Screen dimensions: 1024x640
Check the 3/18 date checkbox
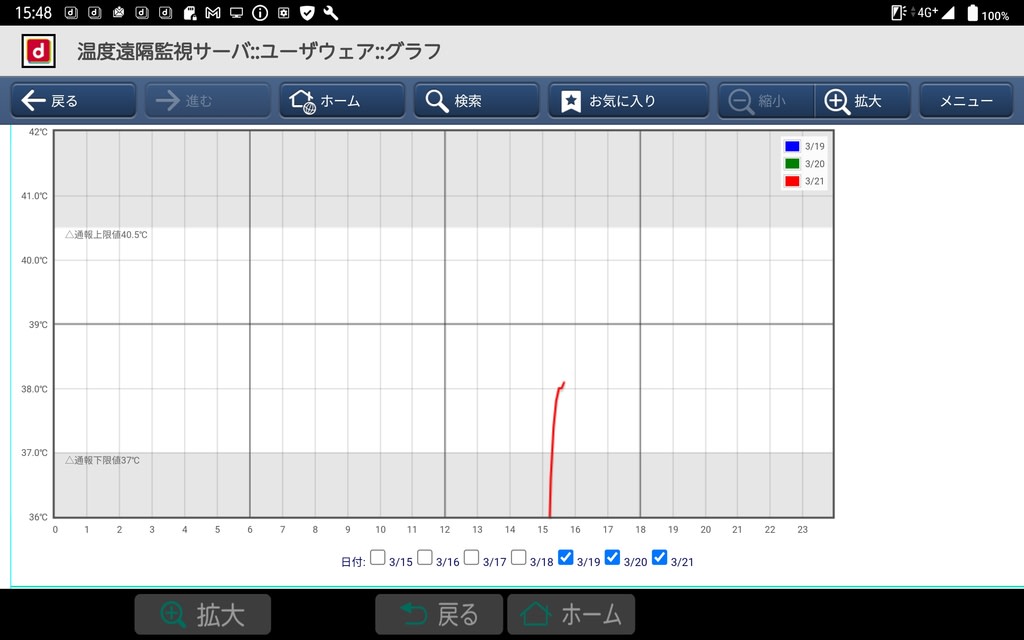(x=519, y=557)
